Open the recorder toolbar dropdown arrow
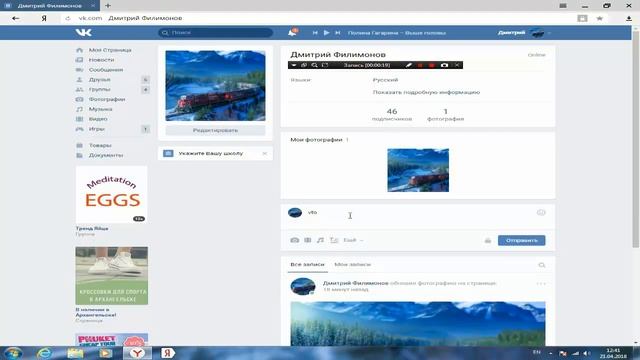The image size is (640, 360). point(293,65)
